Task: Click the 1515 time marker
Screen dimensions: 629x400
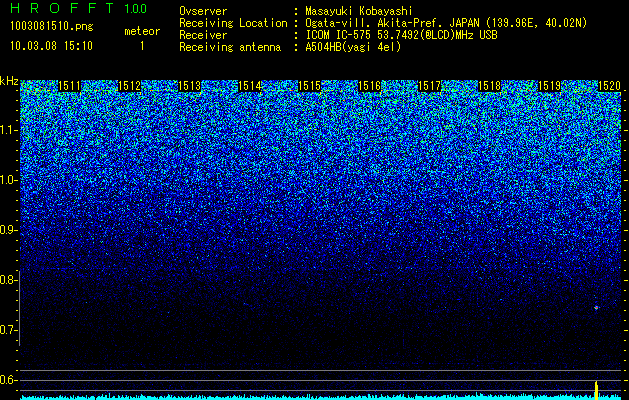Action: click(x=309, y=86)
